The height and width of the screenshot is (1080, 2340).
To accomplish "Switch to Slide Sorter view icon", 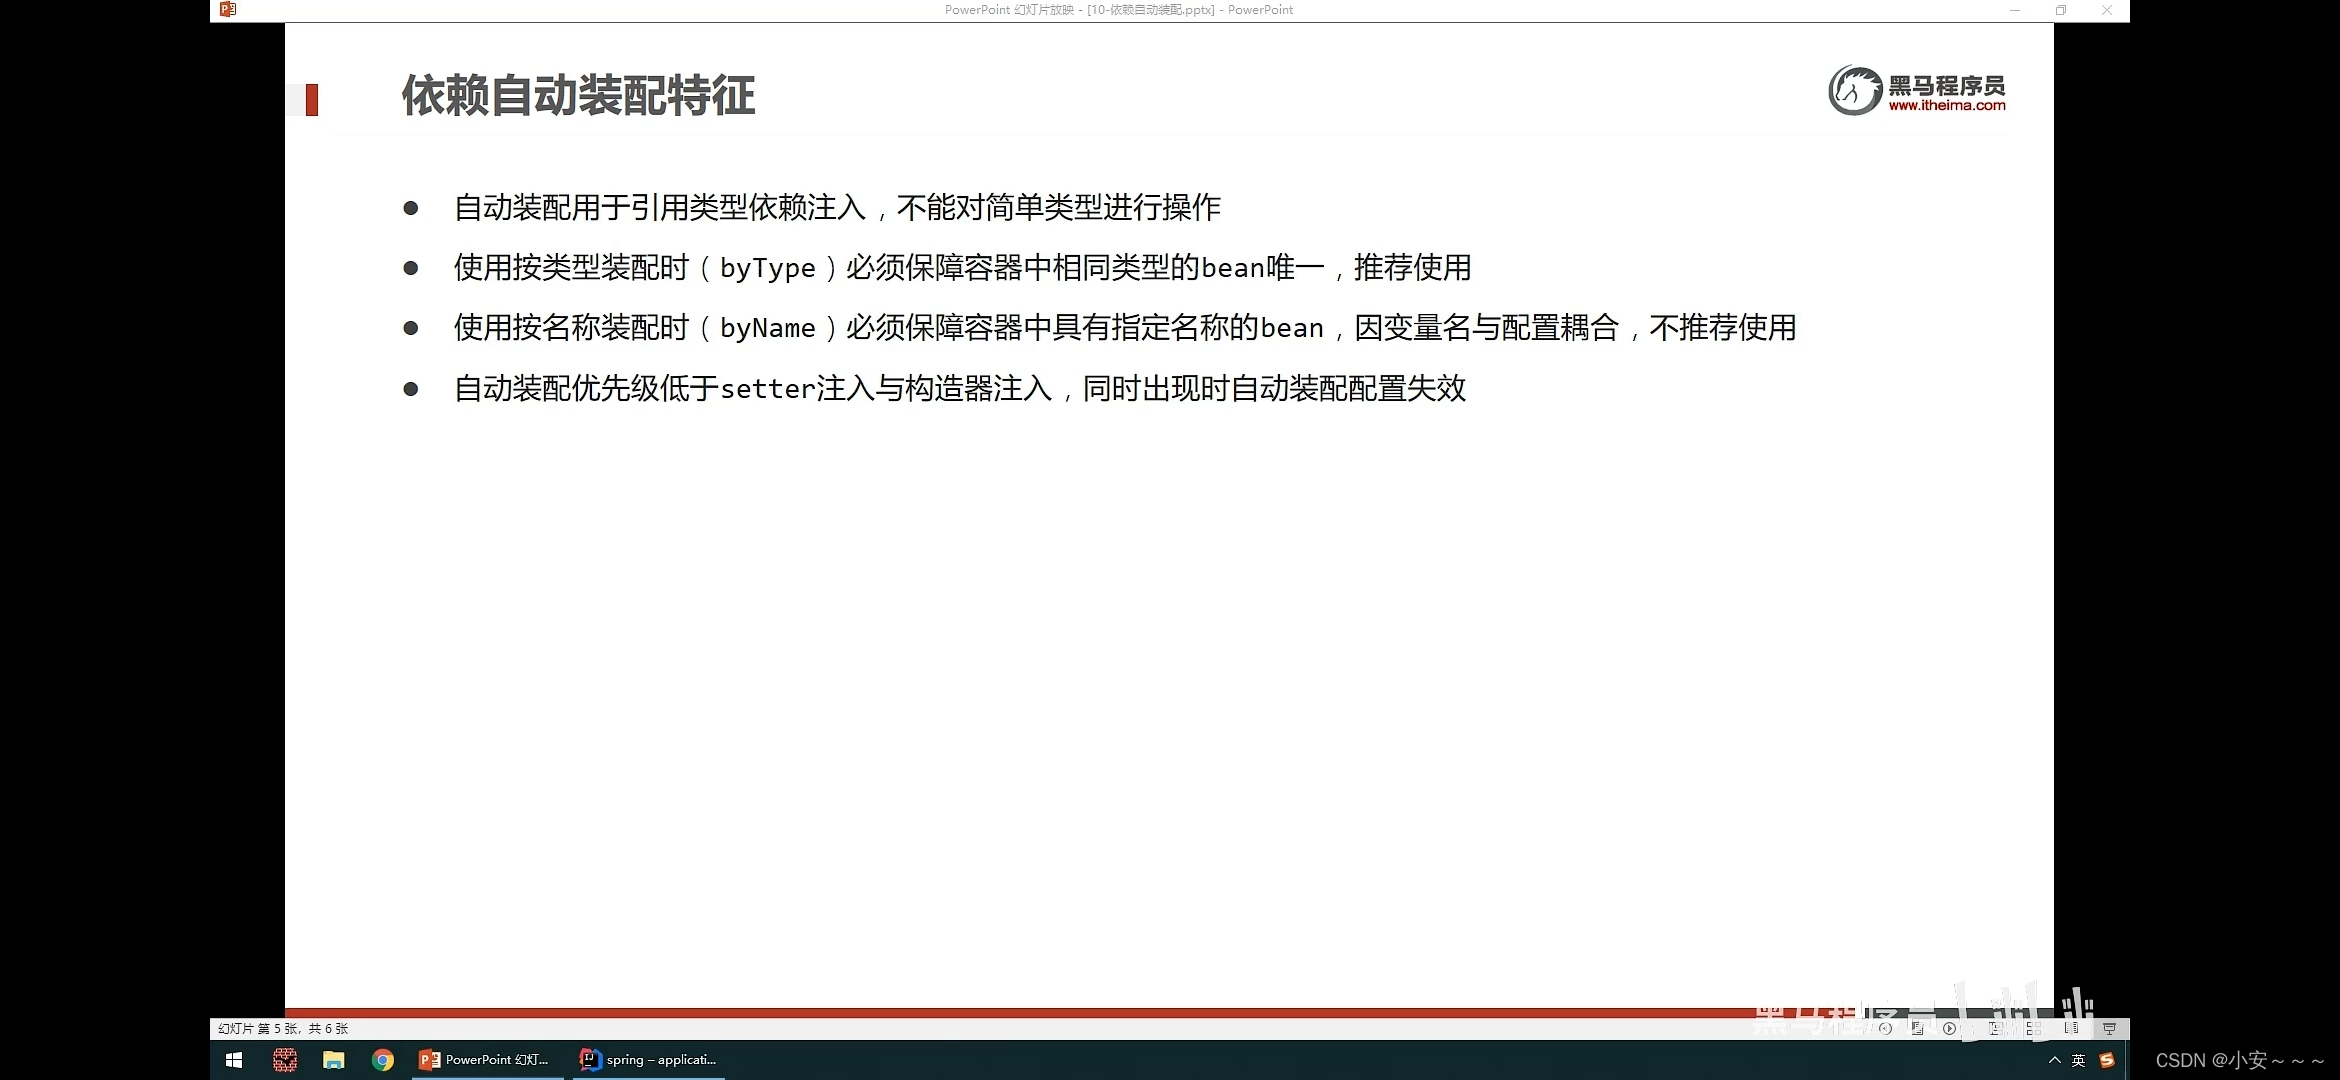I will pyautogui.click(x=2033, y=1028).
